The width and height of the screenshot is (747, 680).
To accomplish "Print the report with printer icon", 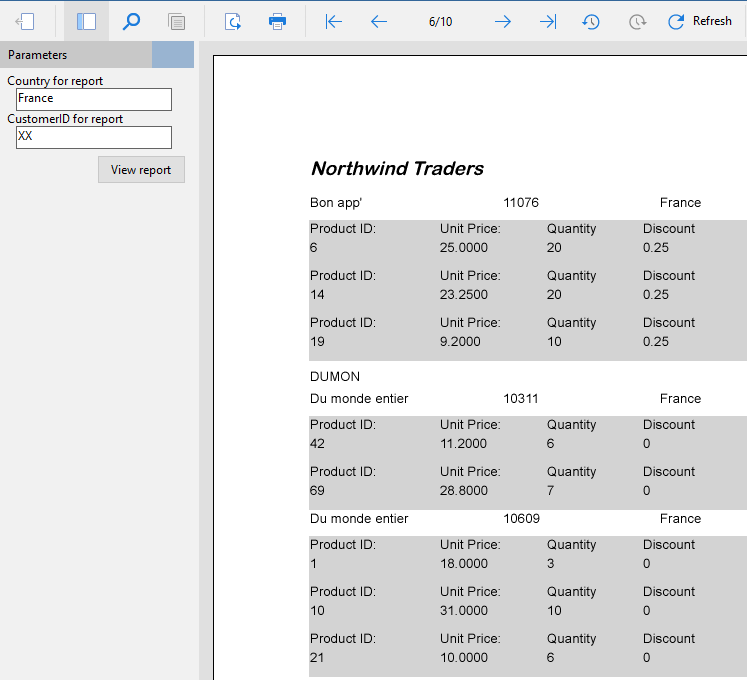I will click(277, 22).
